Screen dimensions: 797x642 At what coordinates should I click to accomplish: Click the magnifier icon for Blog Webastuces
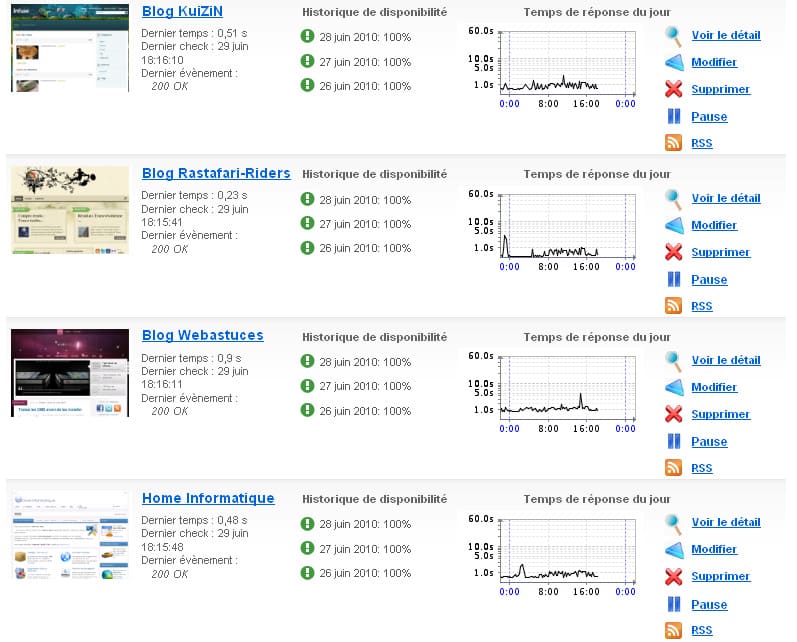pos(674,360)
